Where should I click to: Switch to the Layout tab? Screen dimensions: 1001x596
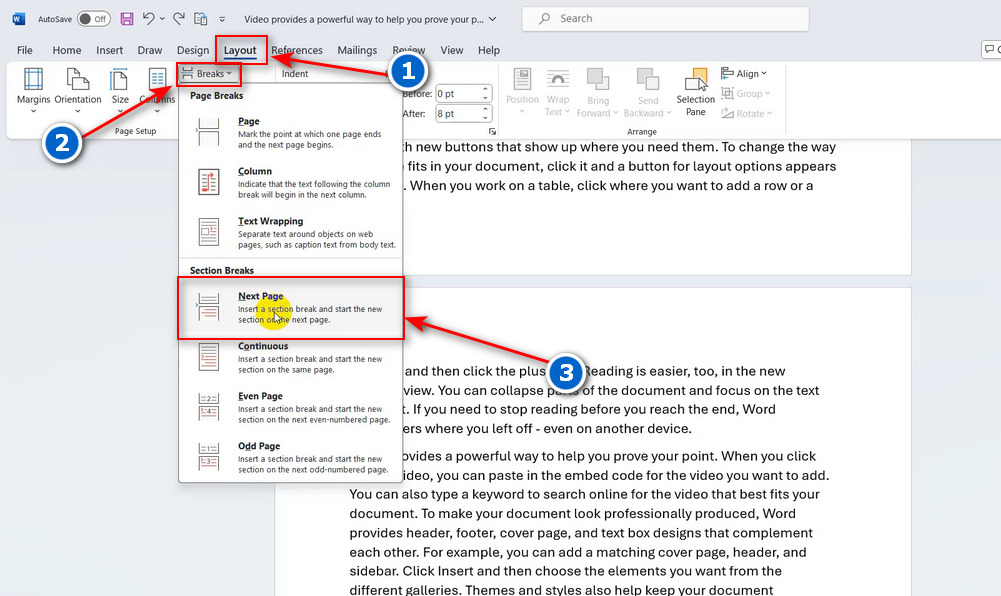pyautogui.click(x=240, y=50)
